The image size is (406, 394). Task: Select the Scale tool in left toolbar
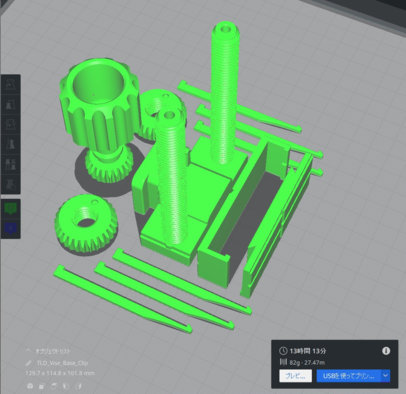[11, 105]
